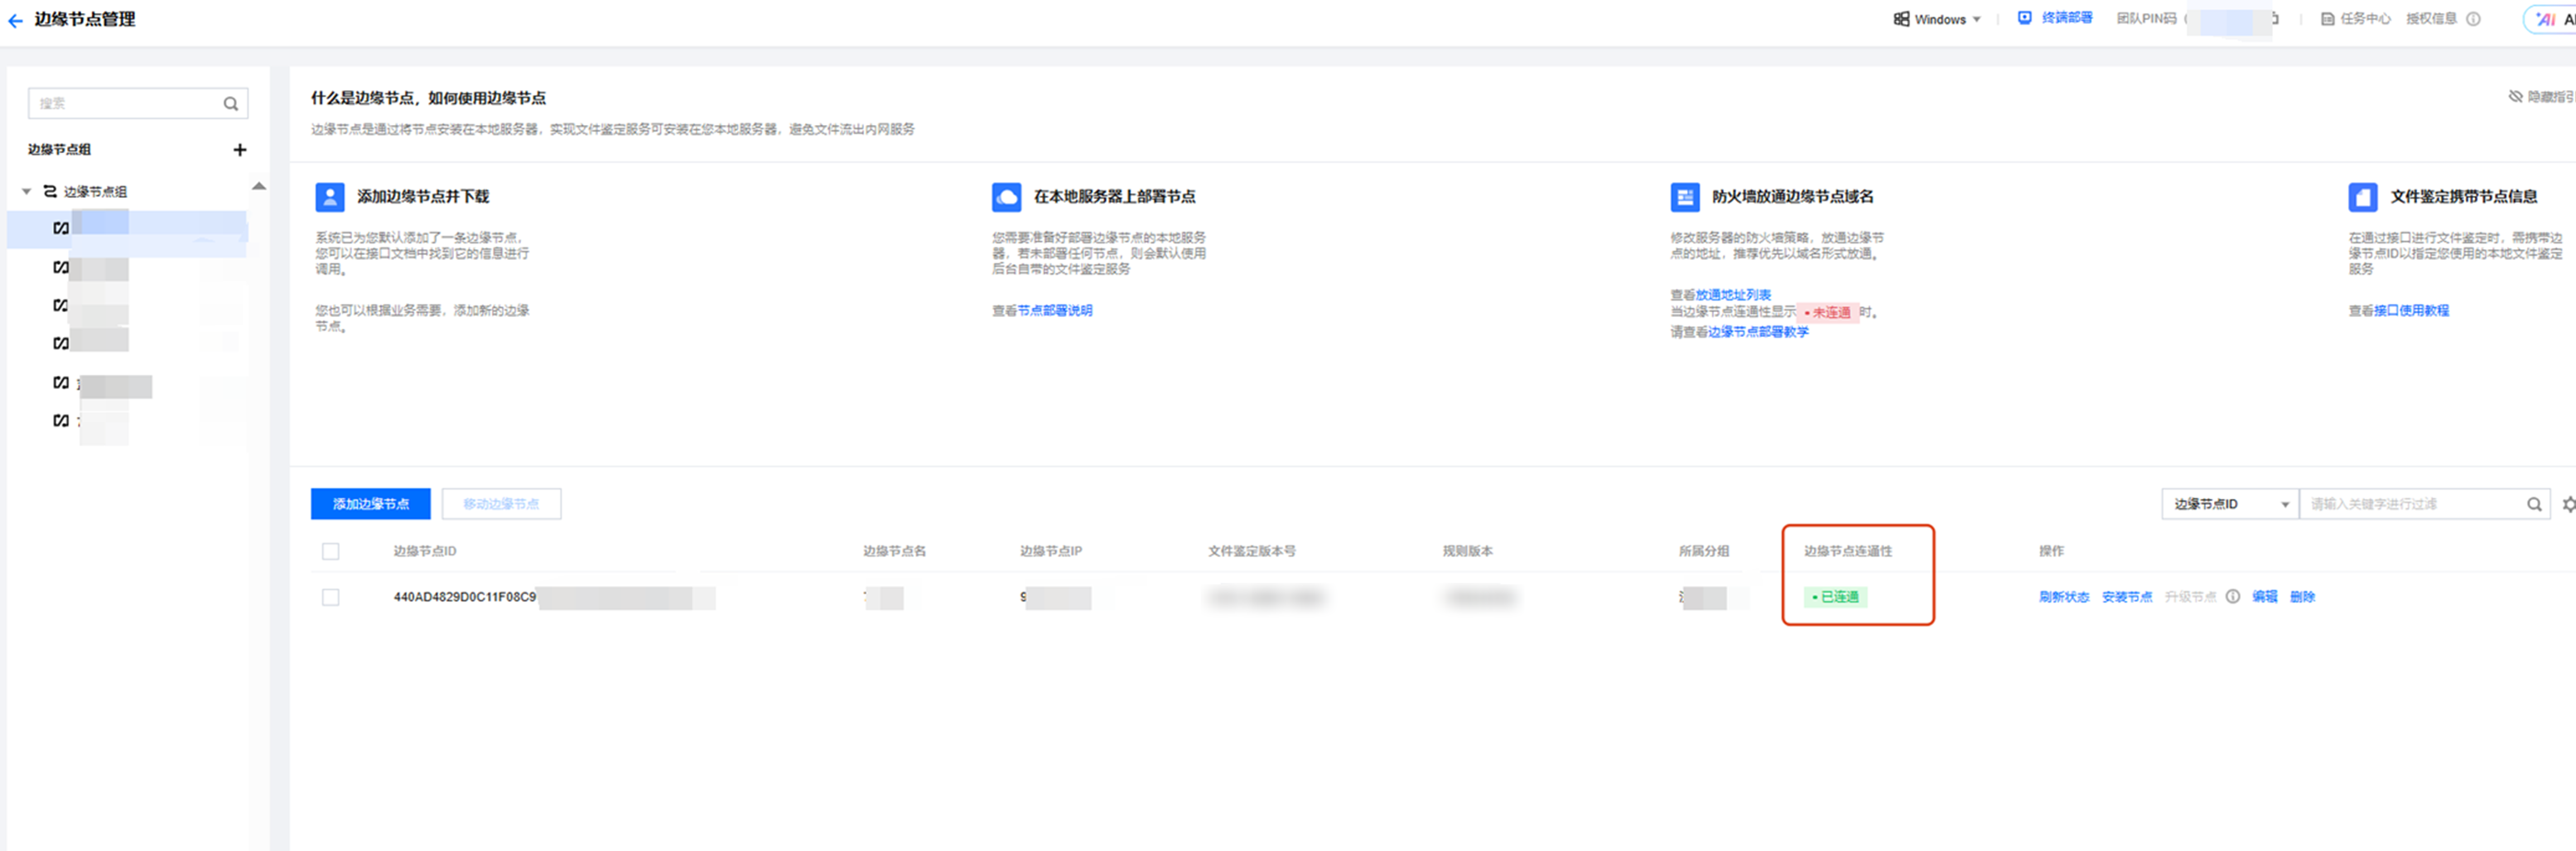The height and width of the screenshot is (851, 2576).
Task: Click the magnifier icon in sidebar search
Action: coord(230,104)
